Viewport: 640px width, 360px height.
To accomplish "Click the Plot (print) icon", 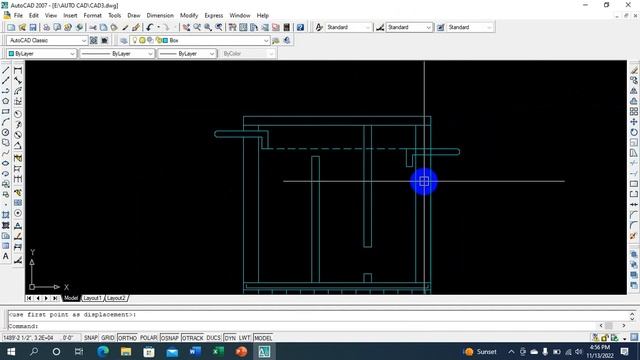I will [47, 27].
